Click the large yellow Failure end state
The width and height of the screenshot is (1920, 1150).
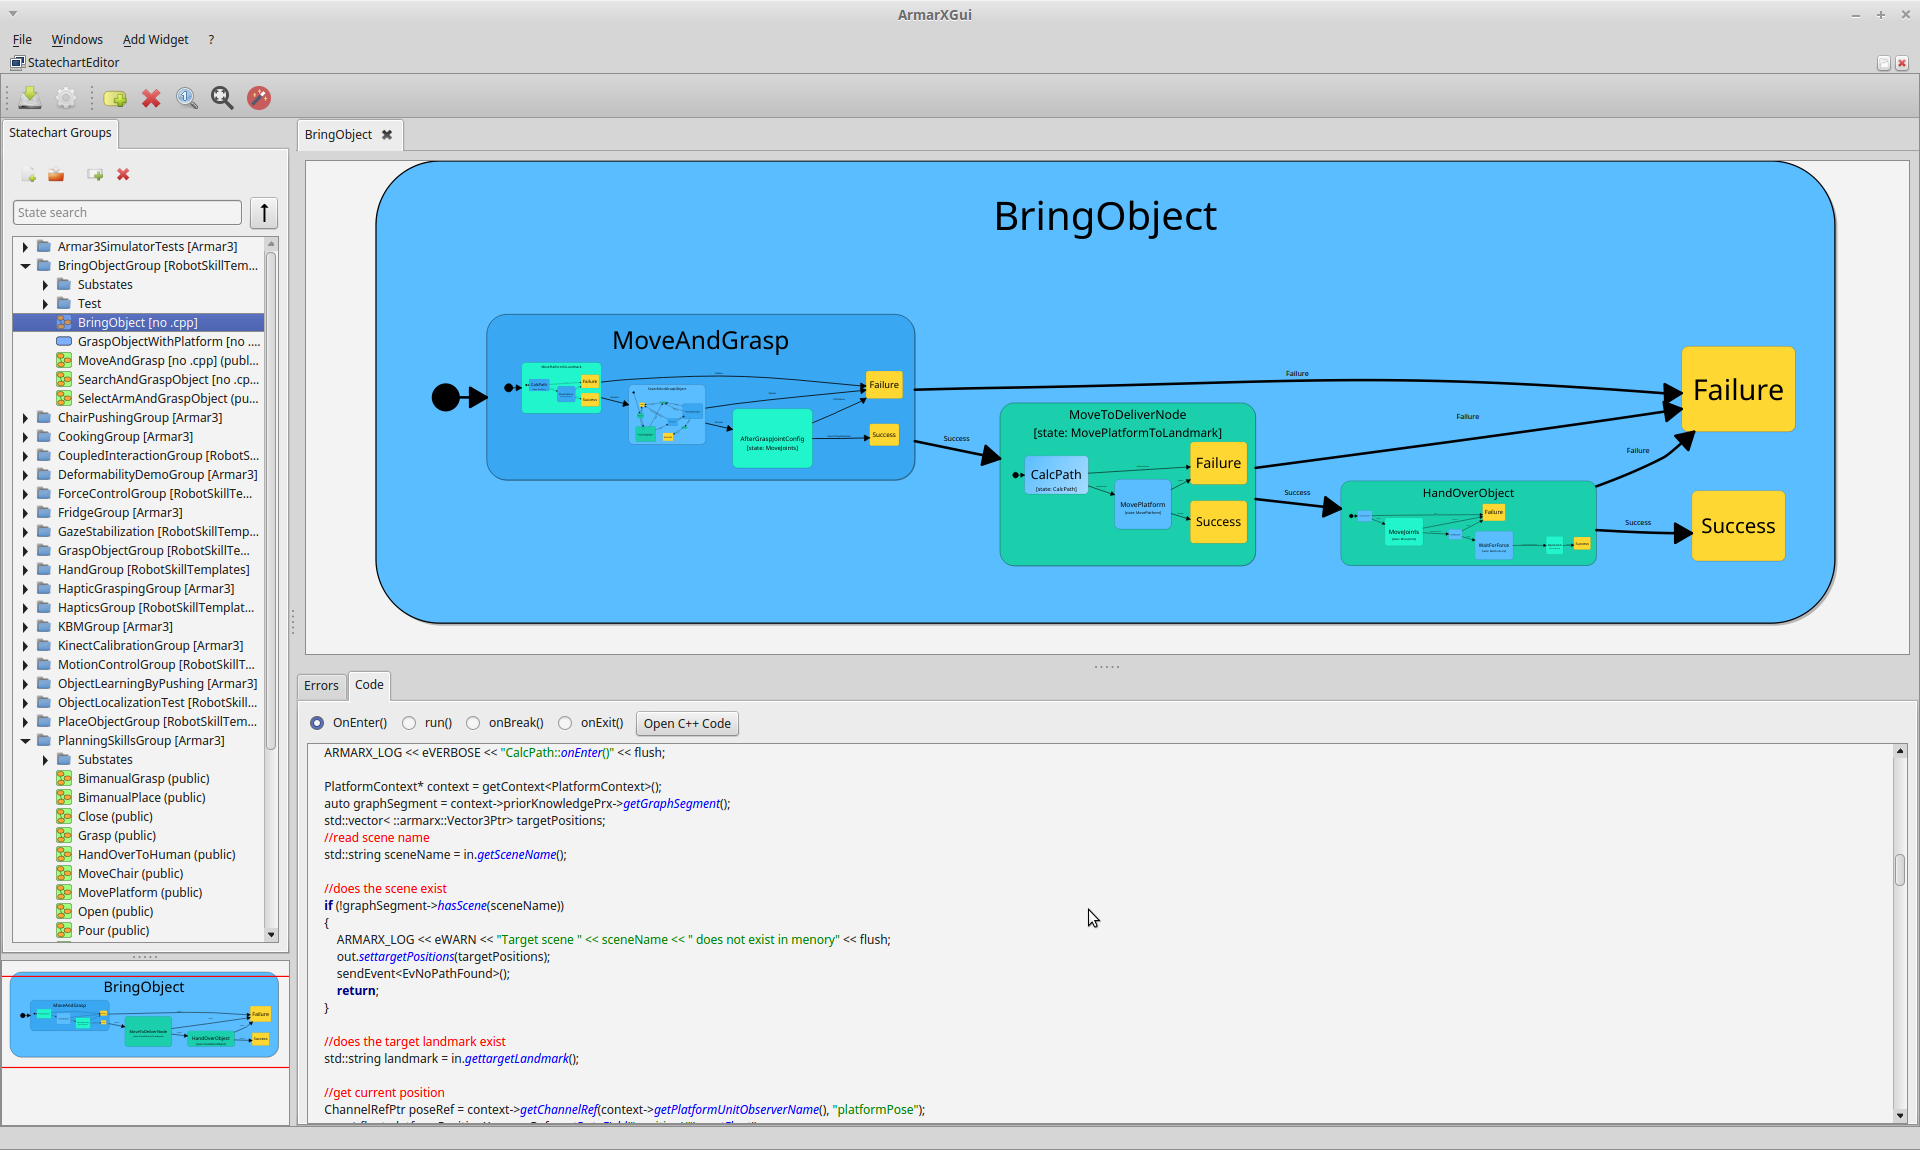pos(1738,389)
